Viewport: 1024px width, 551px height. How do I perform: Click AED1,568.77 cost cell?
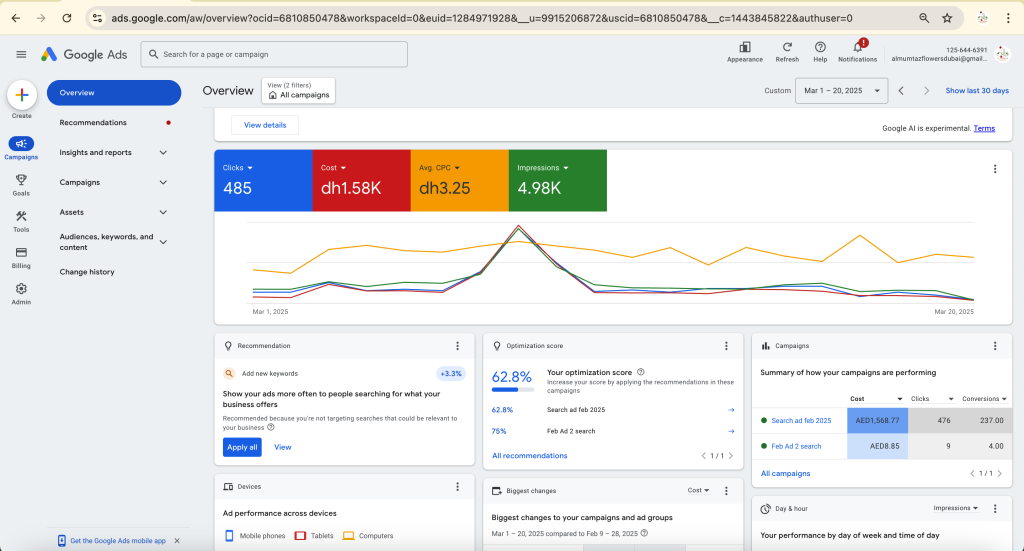point(877,420)
